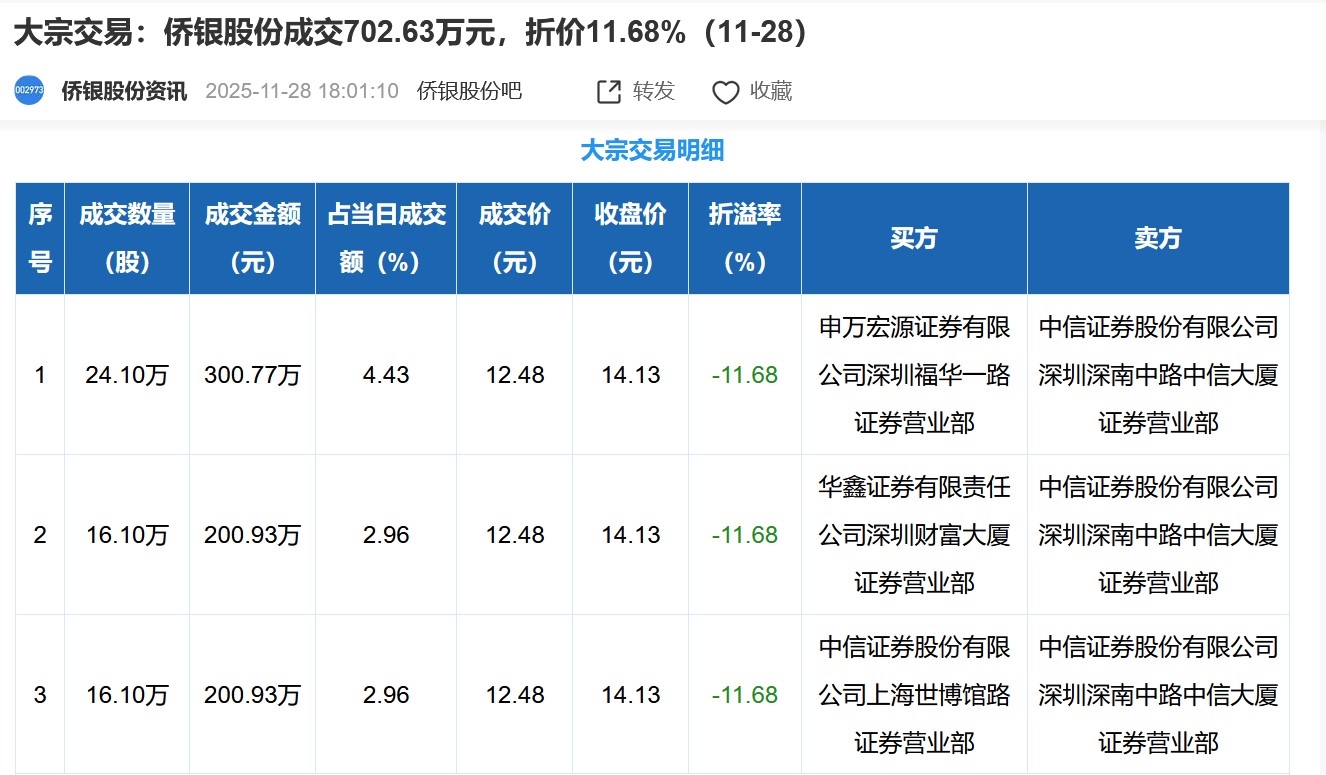Viewport: 1326px width, 775px height.
Task: Click the -11.68 discount rate in row 3
Action: pyautogui.click(x=745, y=695)
